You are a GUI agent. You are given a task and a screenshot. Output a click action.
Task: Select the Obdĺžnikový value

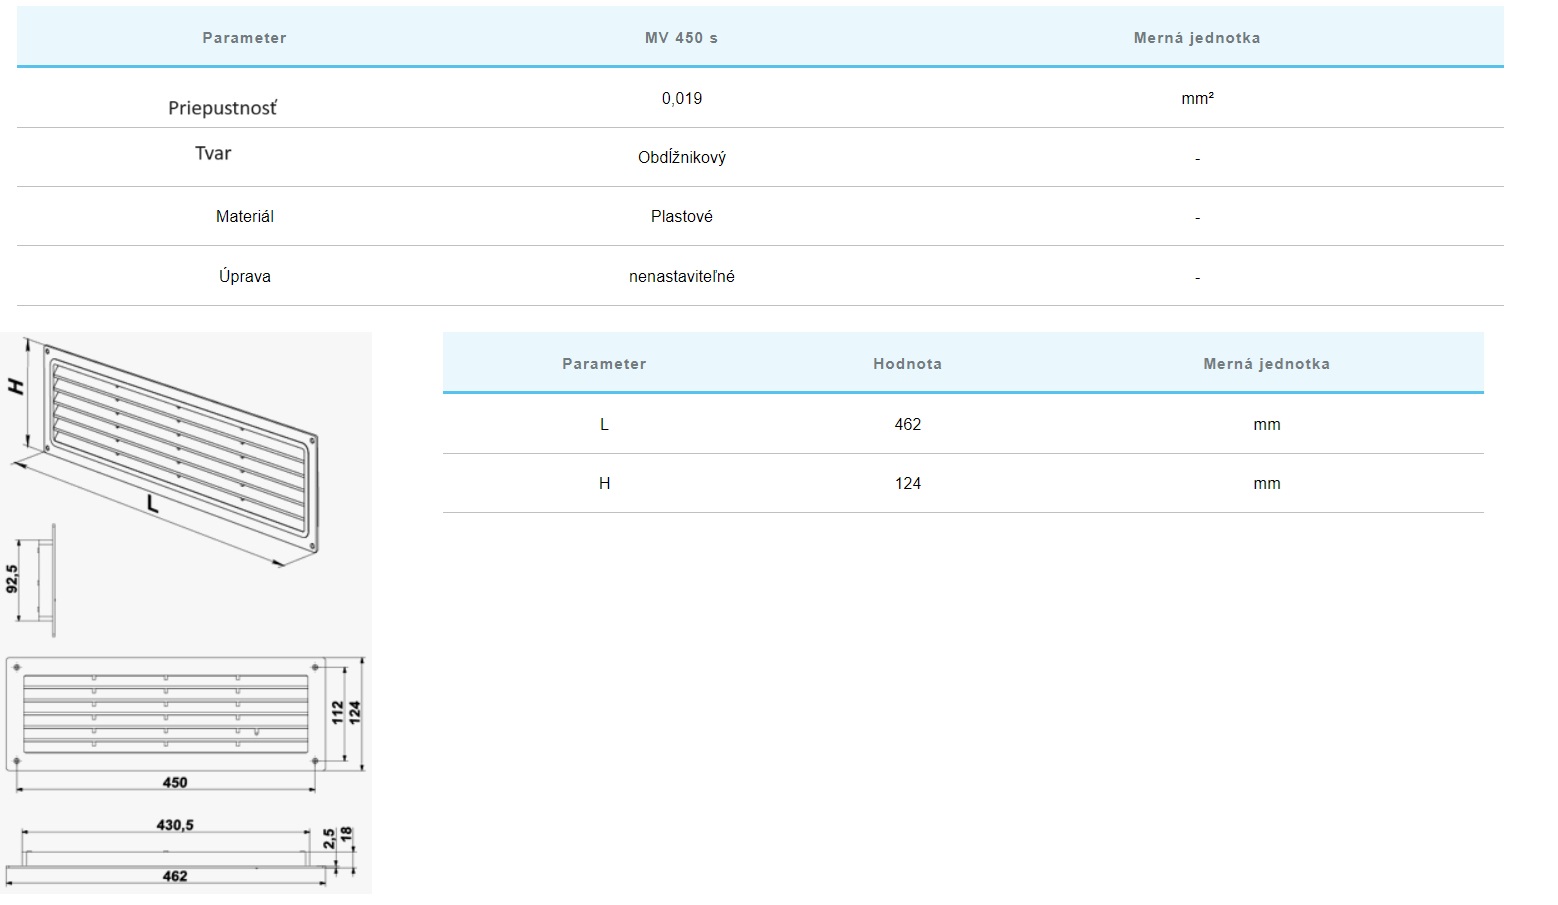(x=681, y=157)
